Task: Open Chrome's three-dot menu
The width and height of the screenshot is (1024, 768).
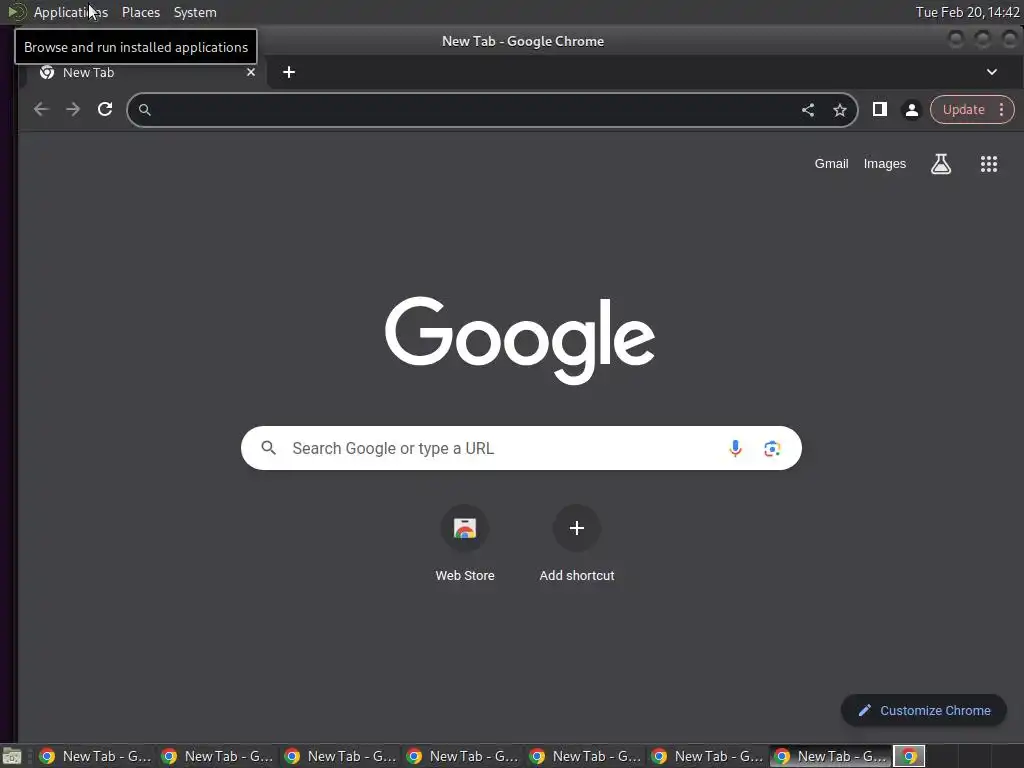Action: (1001, 110)
